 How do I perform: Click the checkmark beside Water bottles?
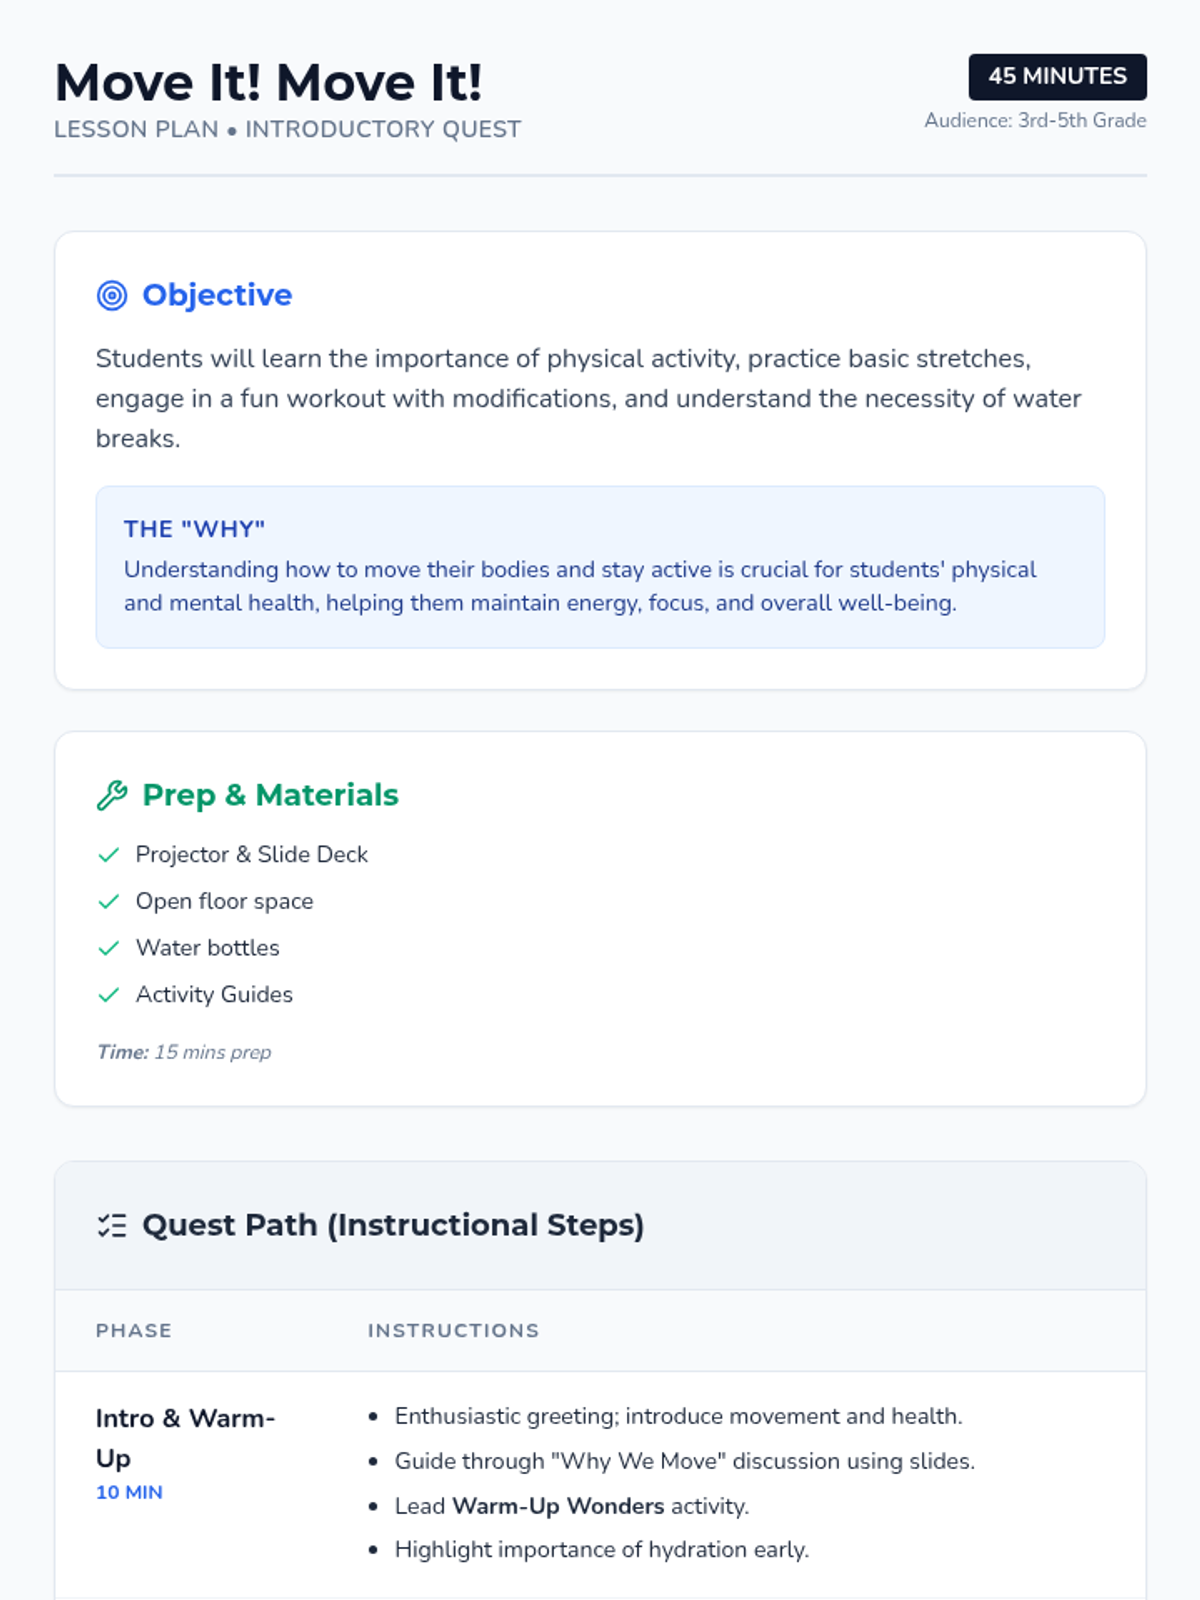(109, 948)
